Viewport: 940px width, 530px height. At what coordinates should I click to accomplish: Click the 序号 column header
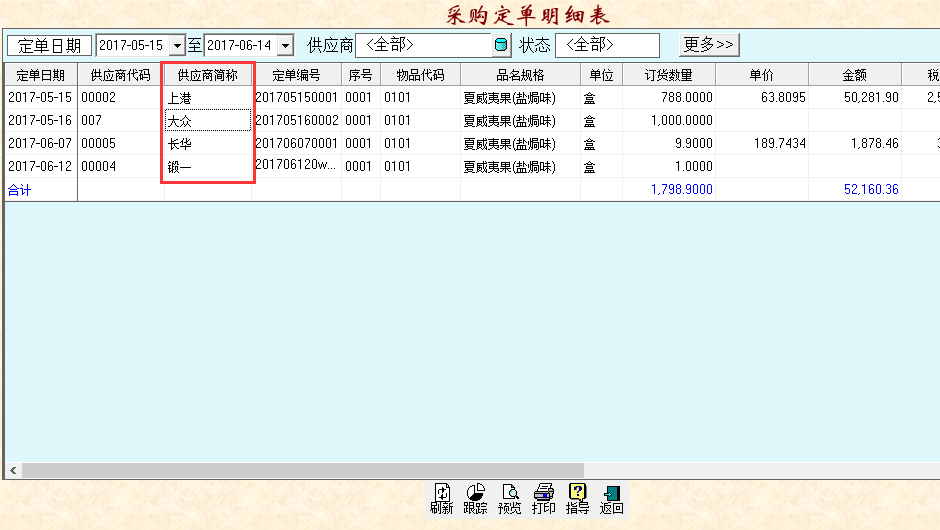point(360,75)
